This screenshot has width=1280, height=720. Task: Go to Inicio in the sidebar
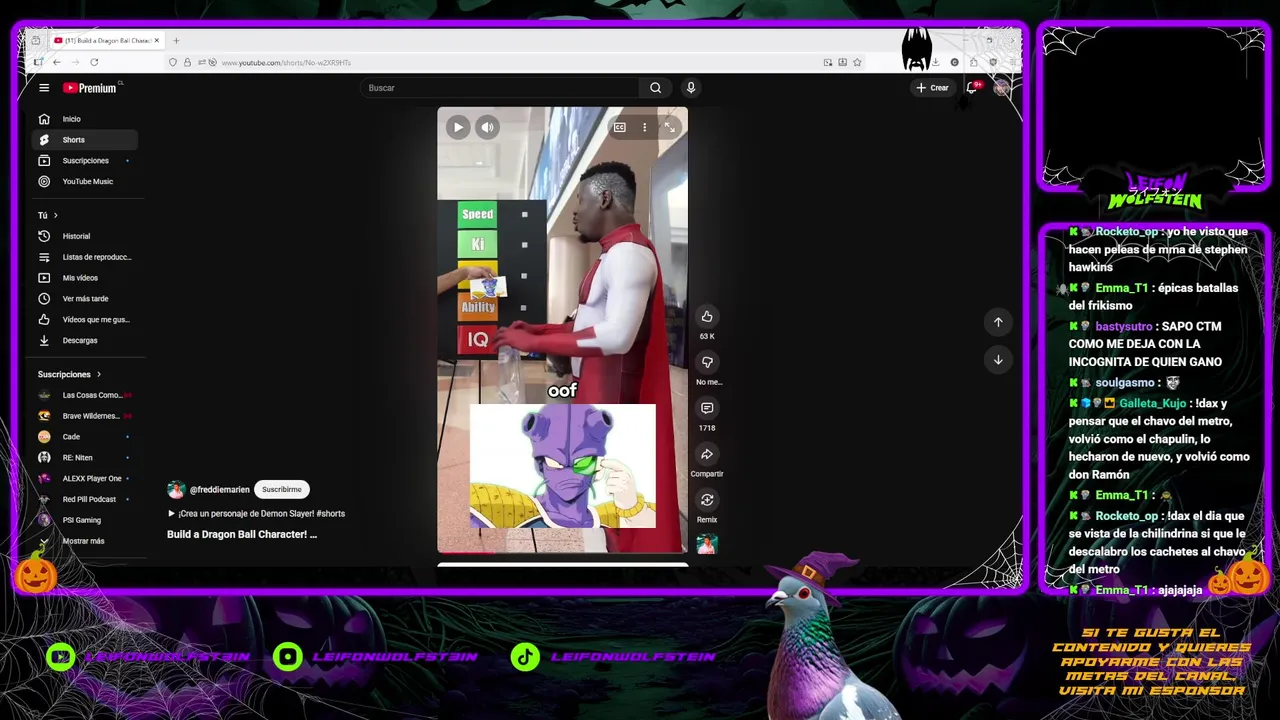point(85,119)
